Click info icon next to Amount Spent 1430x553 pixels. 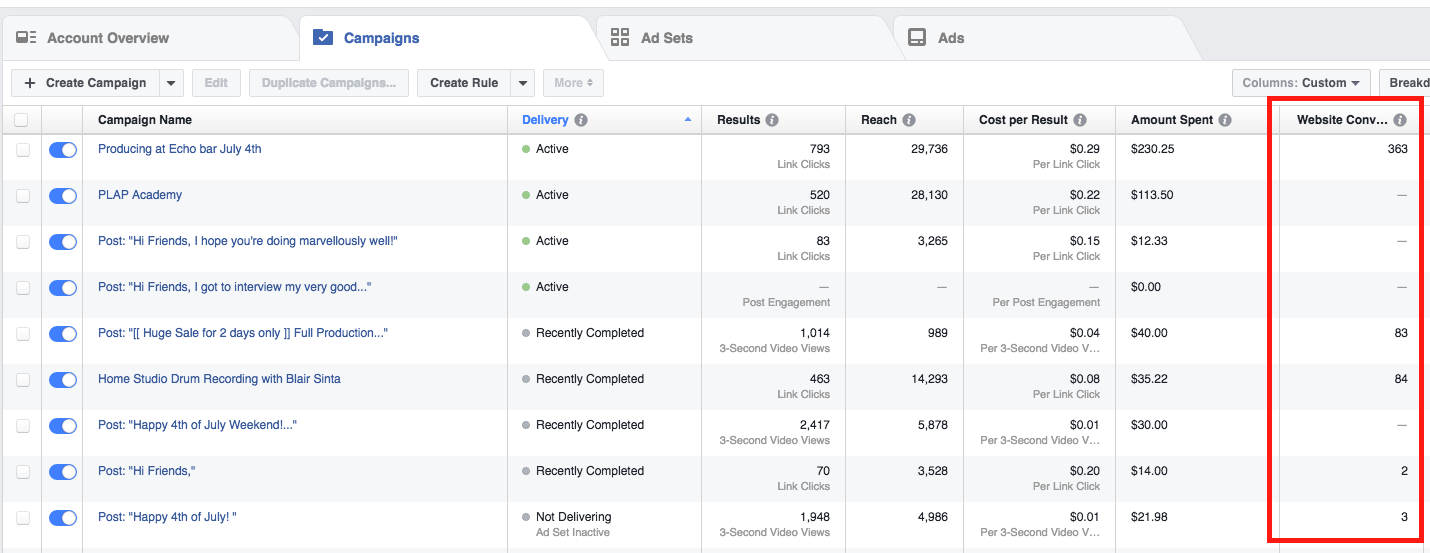coord(1225,120)
